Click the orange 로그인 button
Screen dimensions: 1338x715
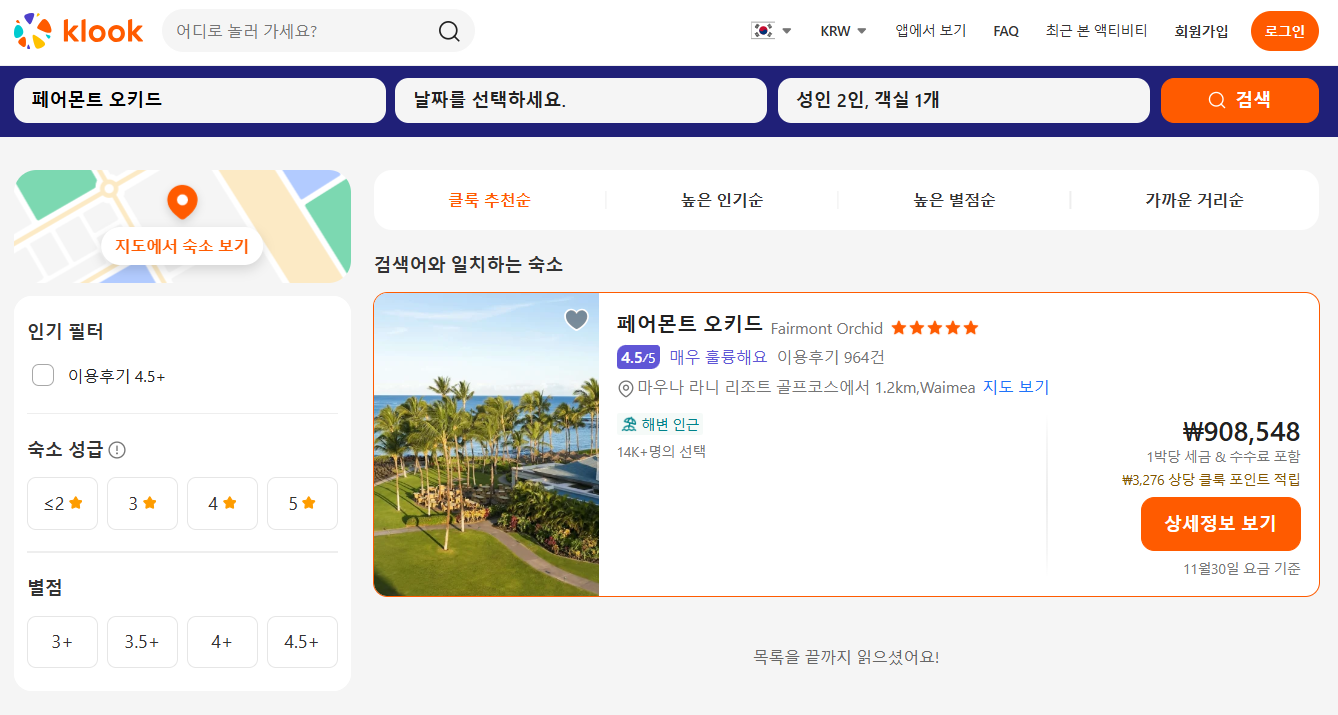point(1285,31)
